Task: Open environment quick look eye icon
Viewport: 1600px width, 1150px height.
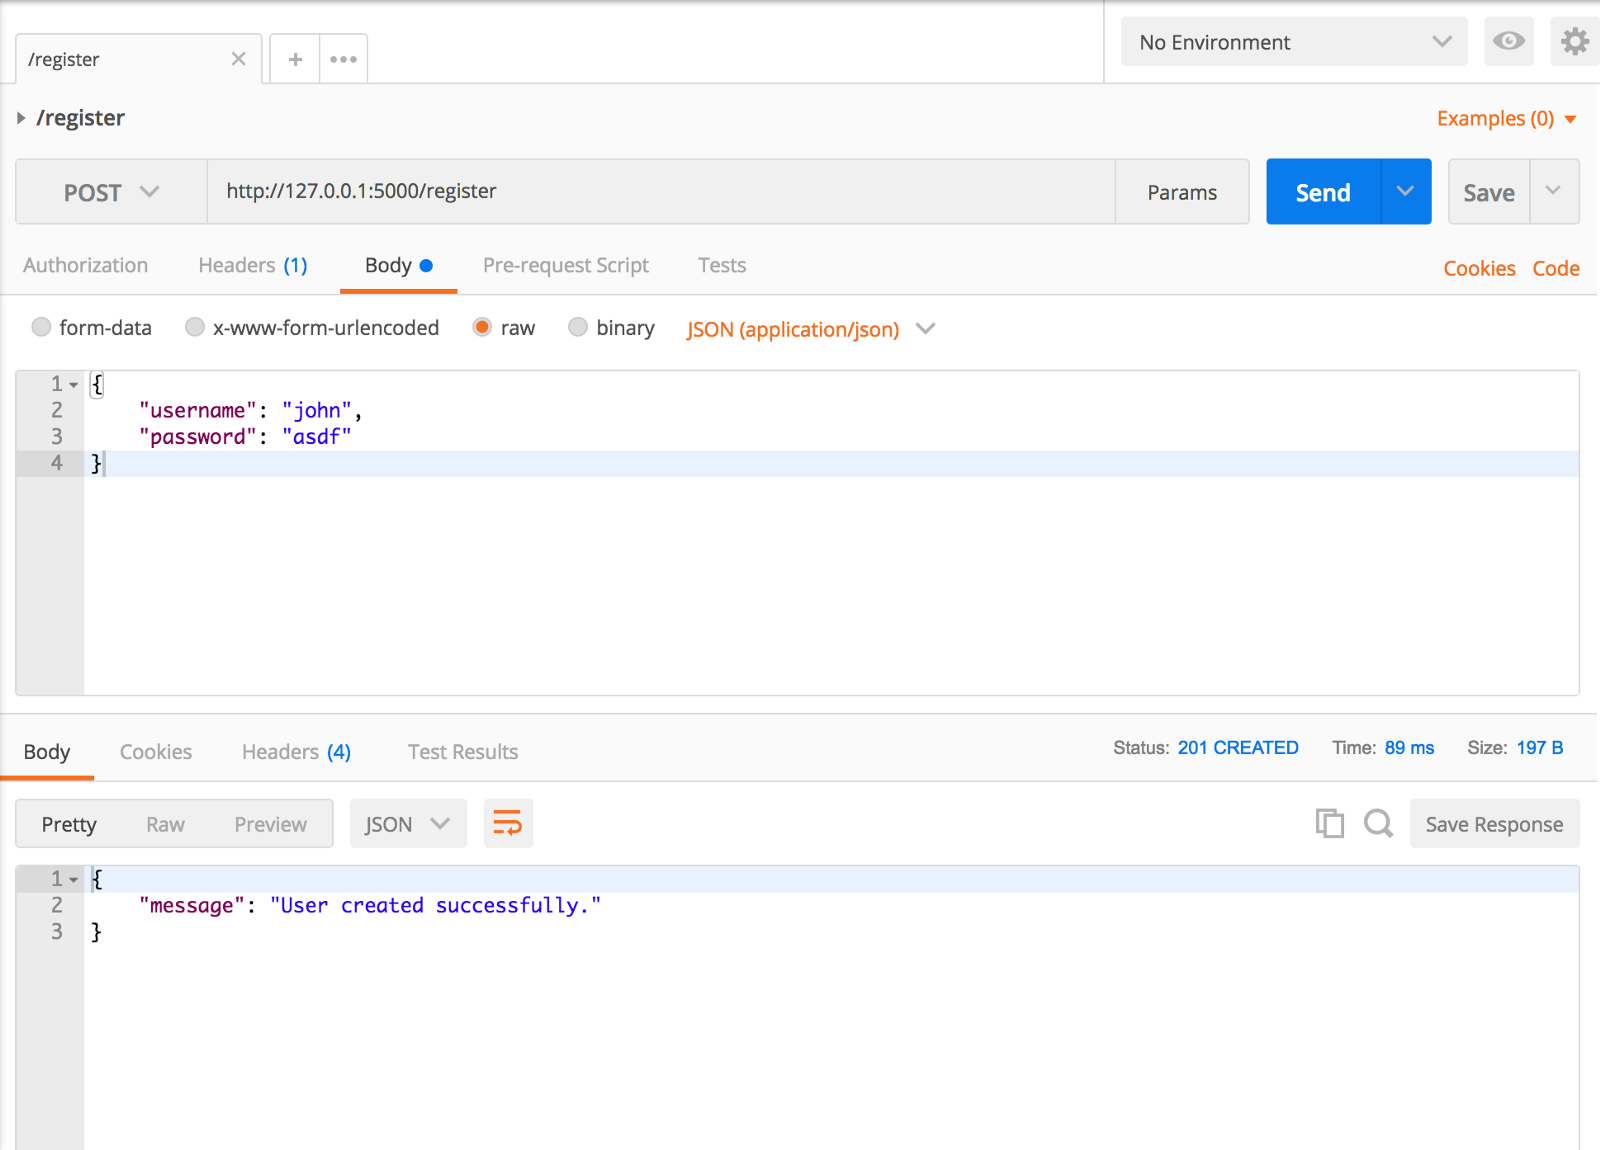Action: pyautogui.click(x=1508, y=41)
